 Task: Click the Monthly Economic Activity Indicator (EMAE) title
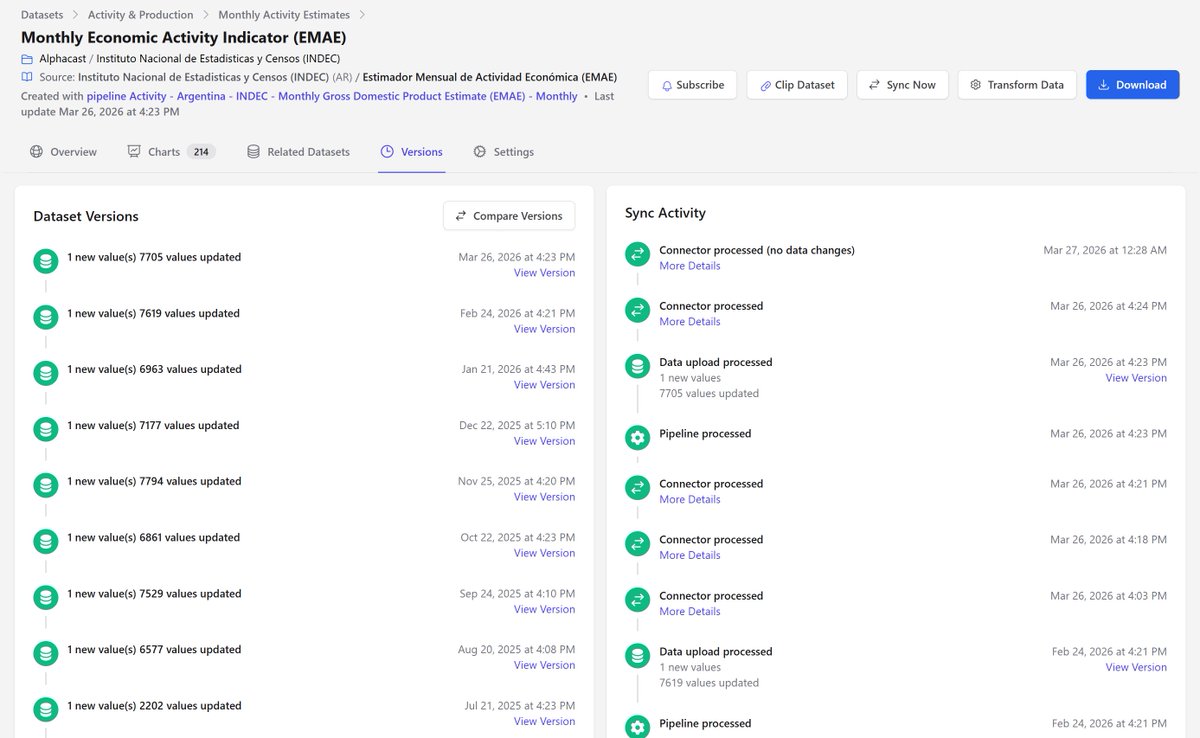[184, 37]
